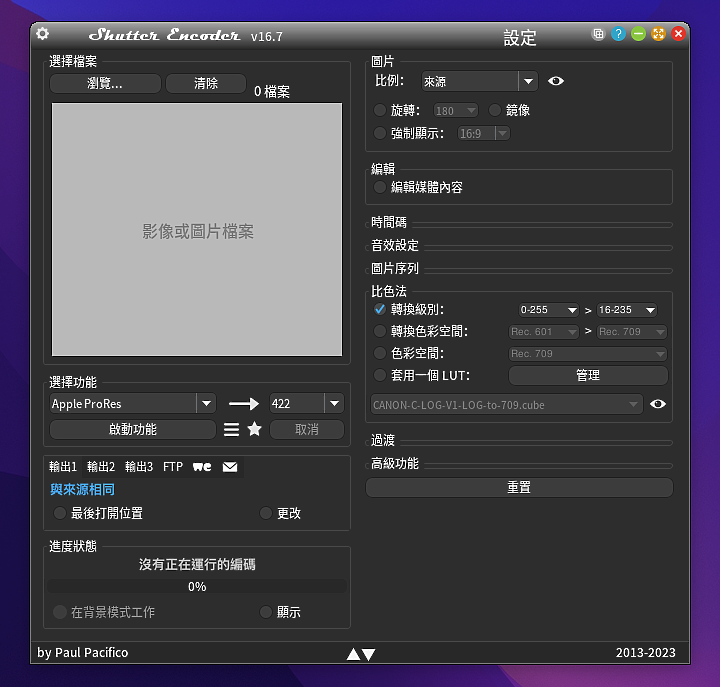
Task: Click the new instance window icon
Action: pyautogui.click(x=598, y=34)
